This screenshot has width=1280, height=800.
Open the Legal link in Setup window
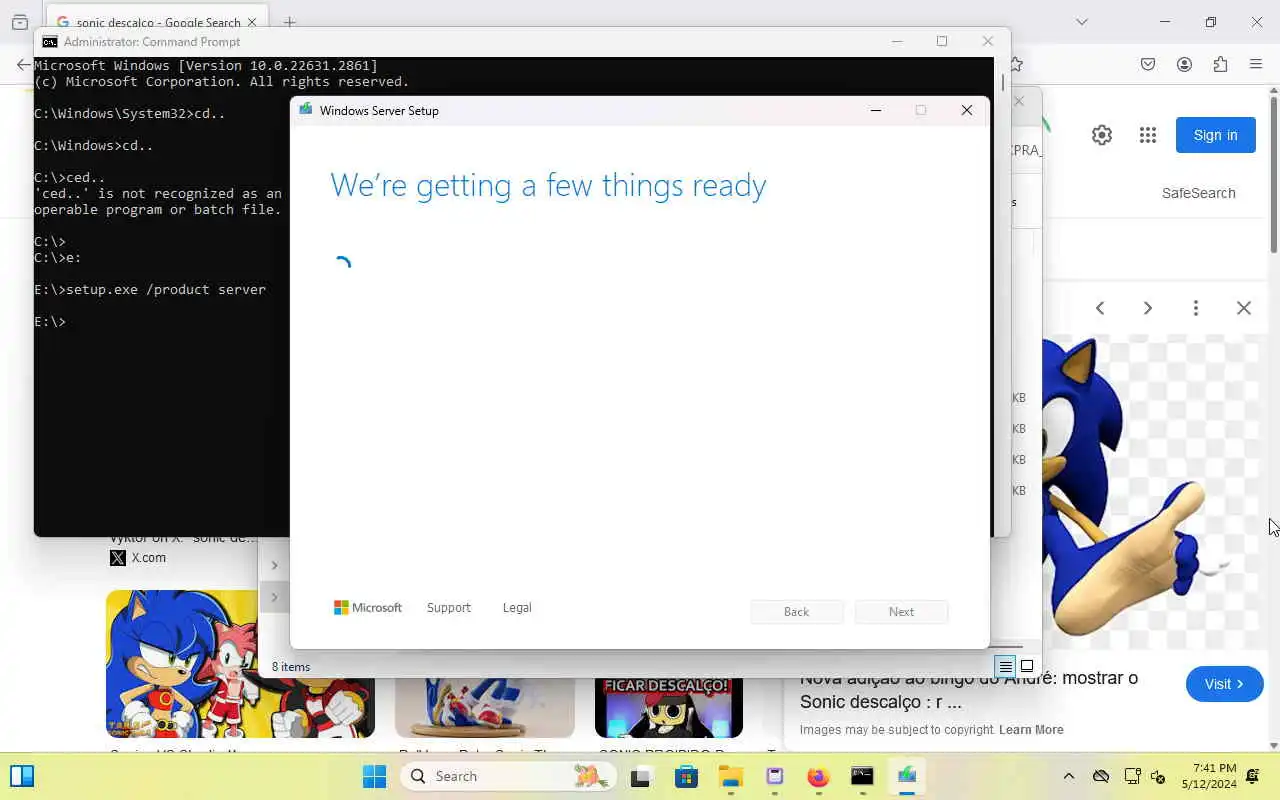point(517,607)
